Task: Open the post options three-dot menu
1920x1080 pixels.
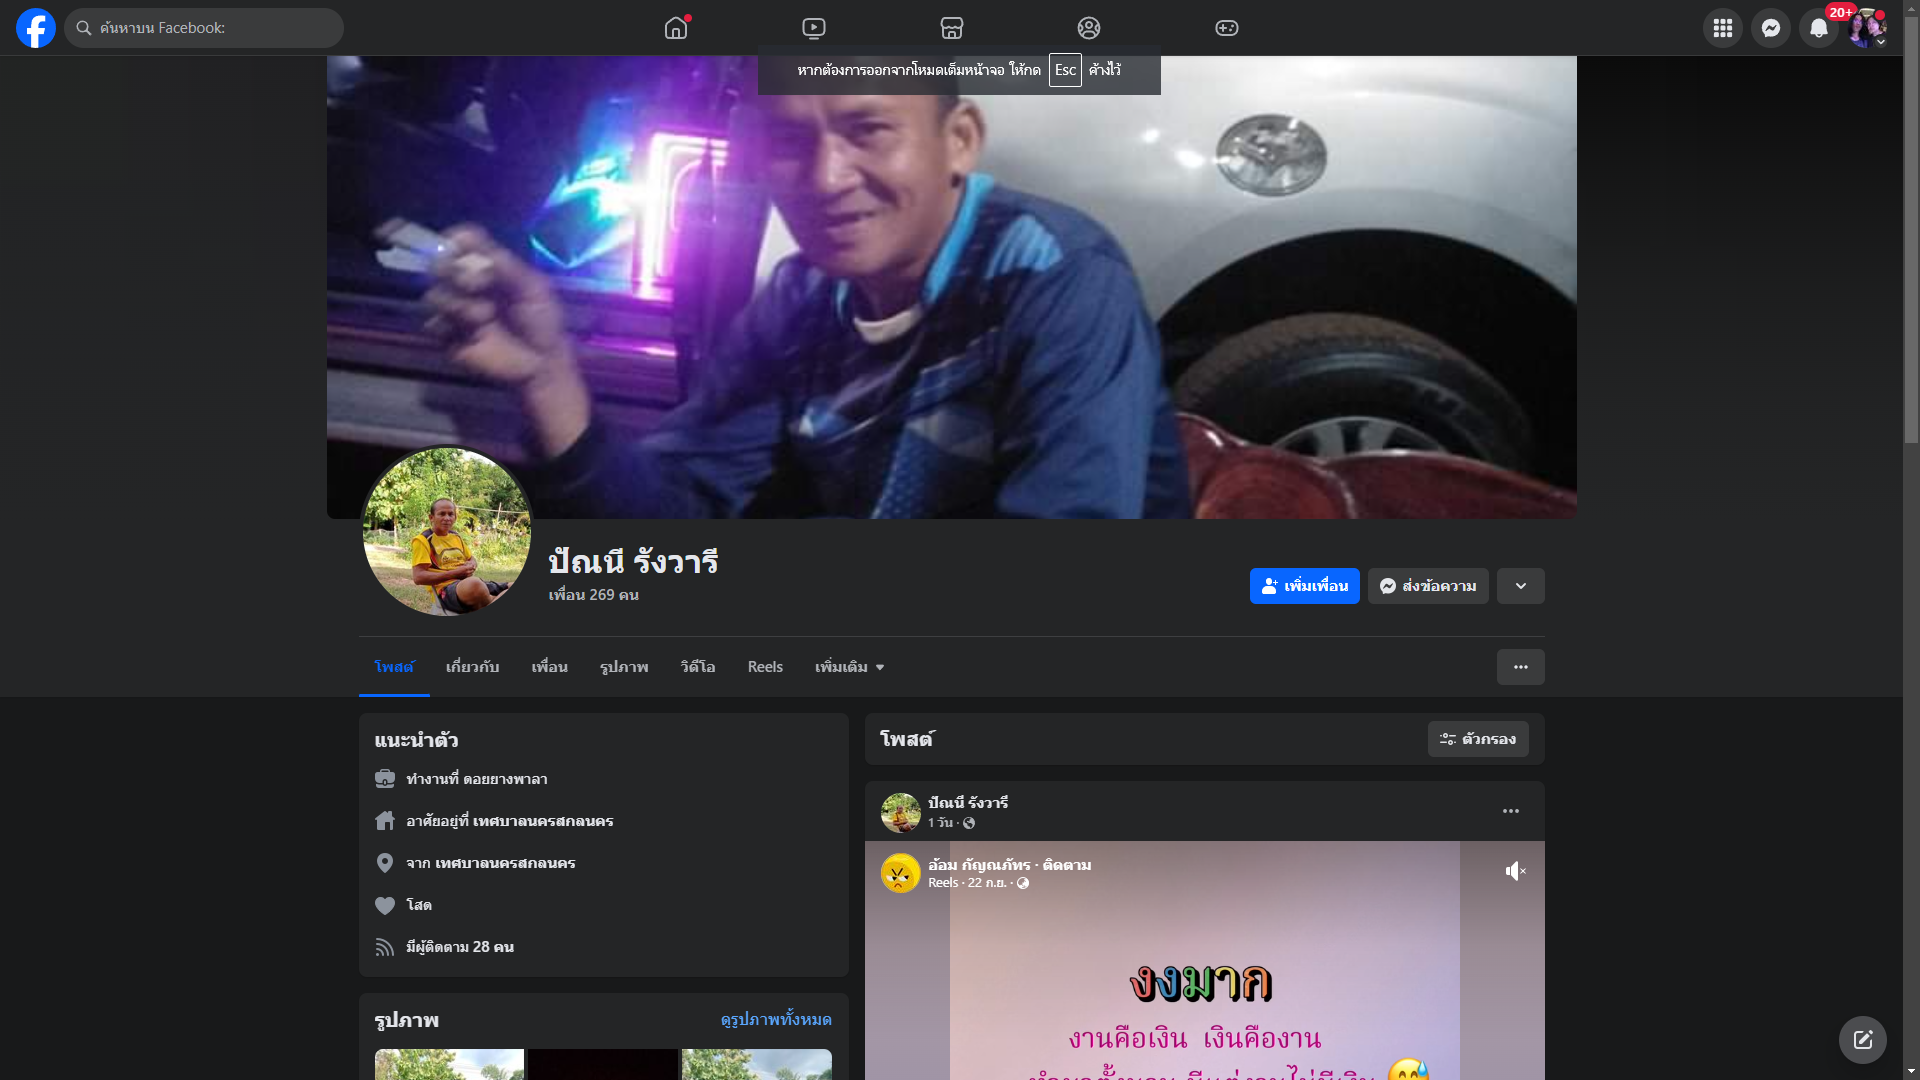Action: click(x=1510, y=811)
